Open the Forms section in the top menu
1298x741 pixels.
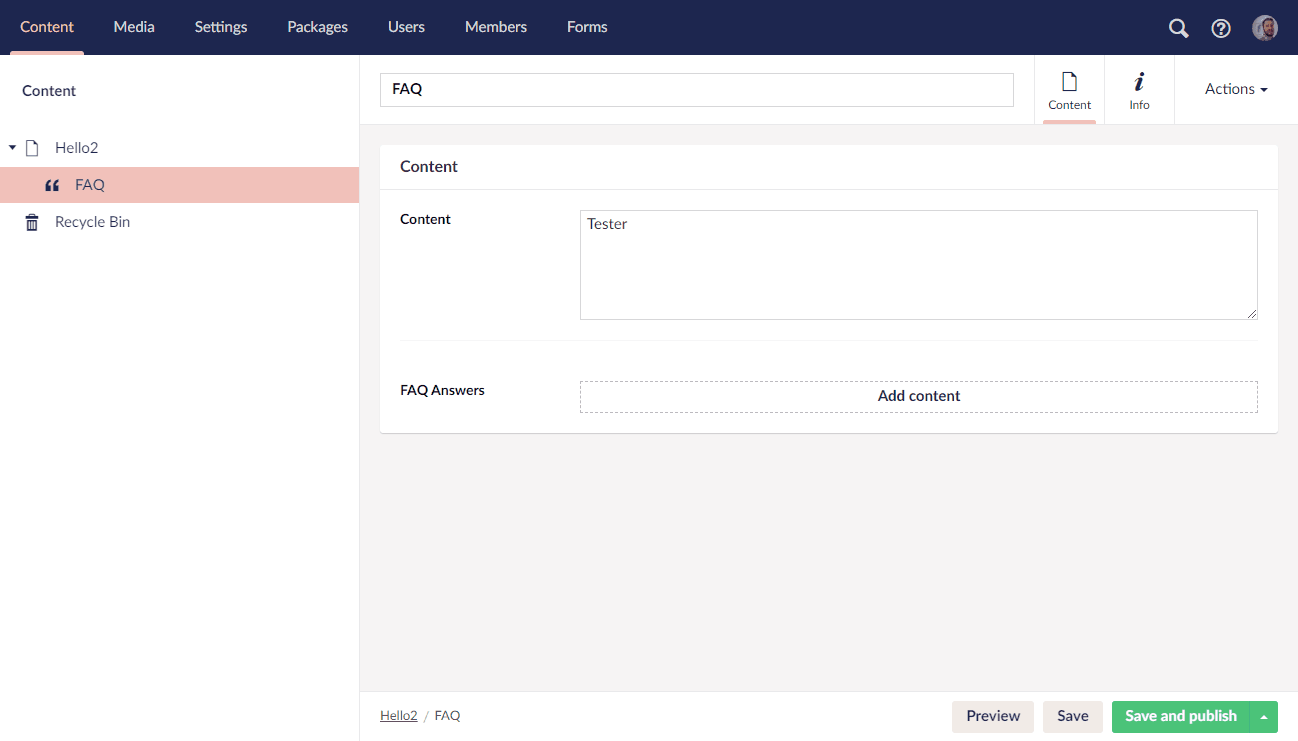[x=587, y=27]
